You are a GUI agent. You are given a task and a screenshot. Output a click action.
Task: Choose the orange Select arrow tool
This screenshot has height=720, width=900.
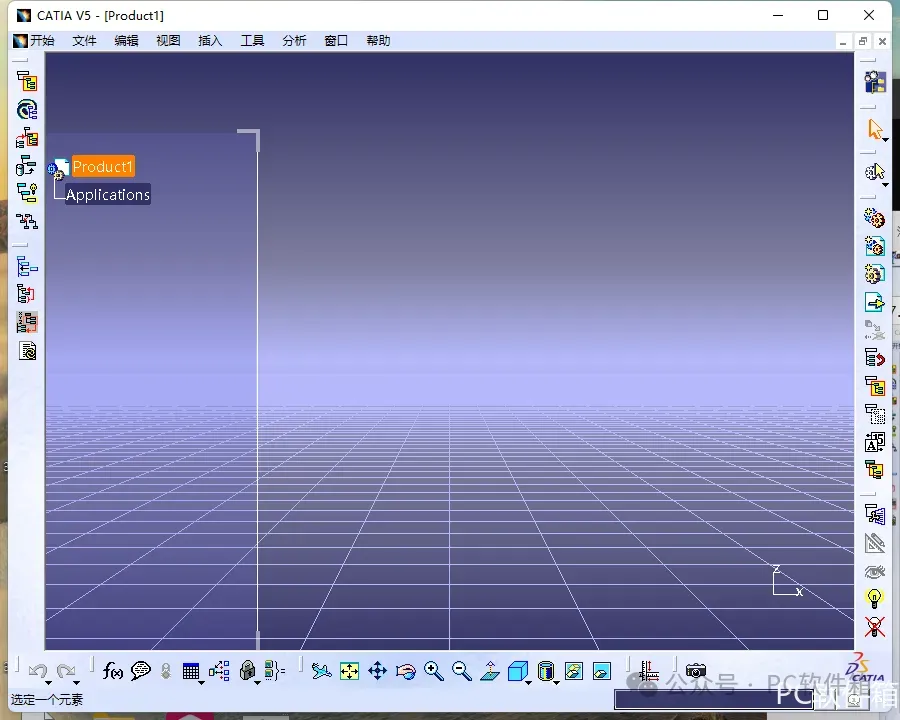click(874, 129)
